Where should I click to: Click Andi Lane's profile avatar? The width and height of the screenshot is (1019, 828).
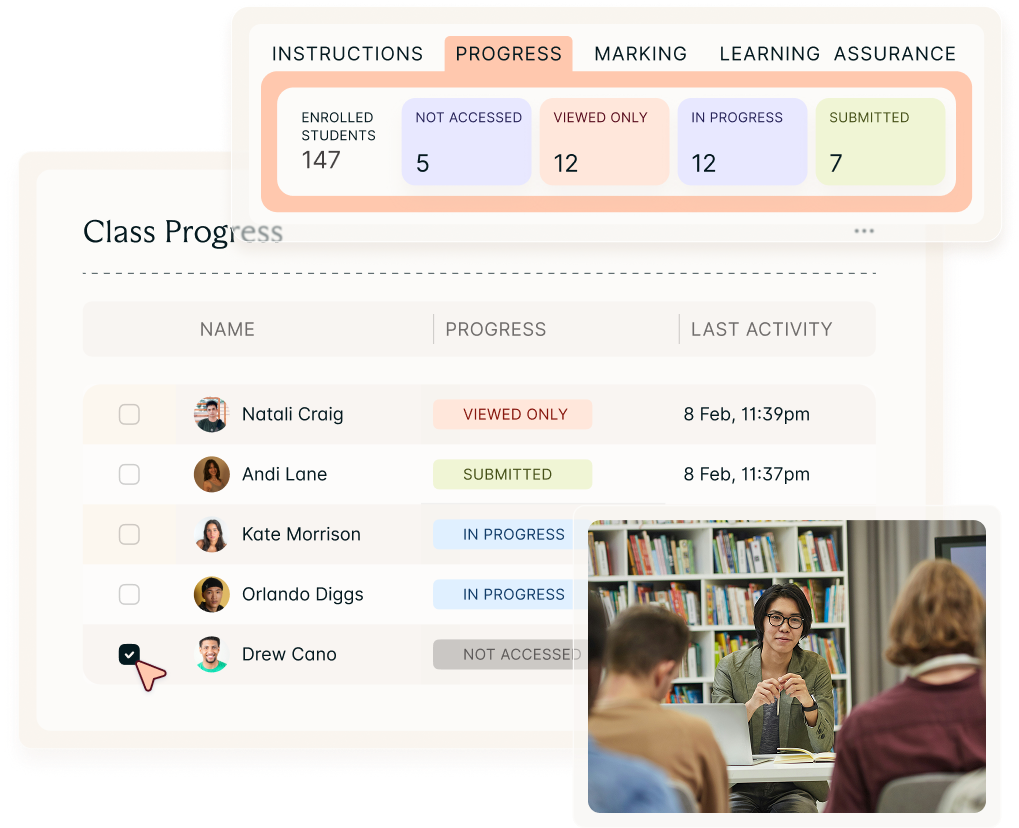click(211, 474)
